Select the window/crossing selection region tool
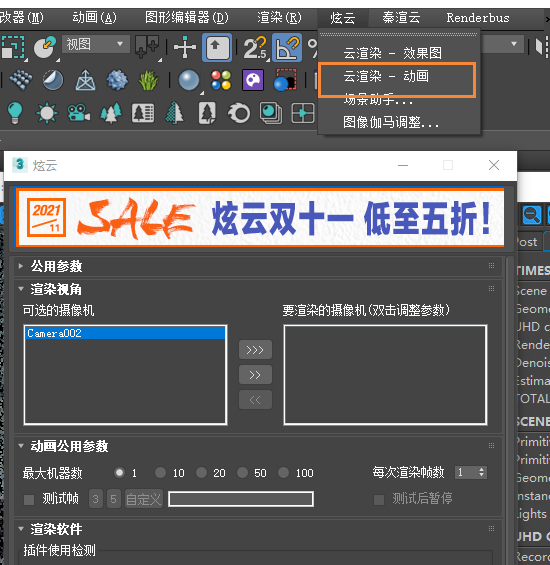This screenshot has height=565, width=550. [13, 47]
